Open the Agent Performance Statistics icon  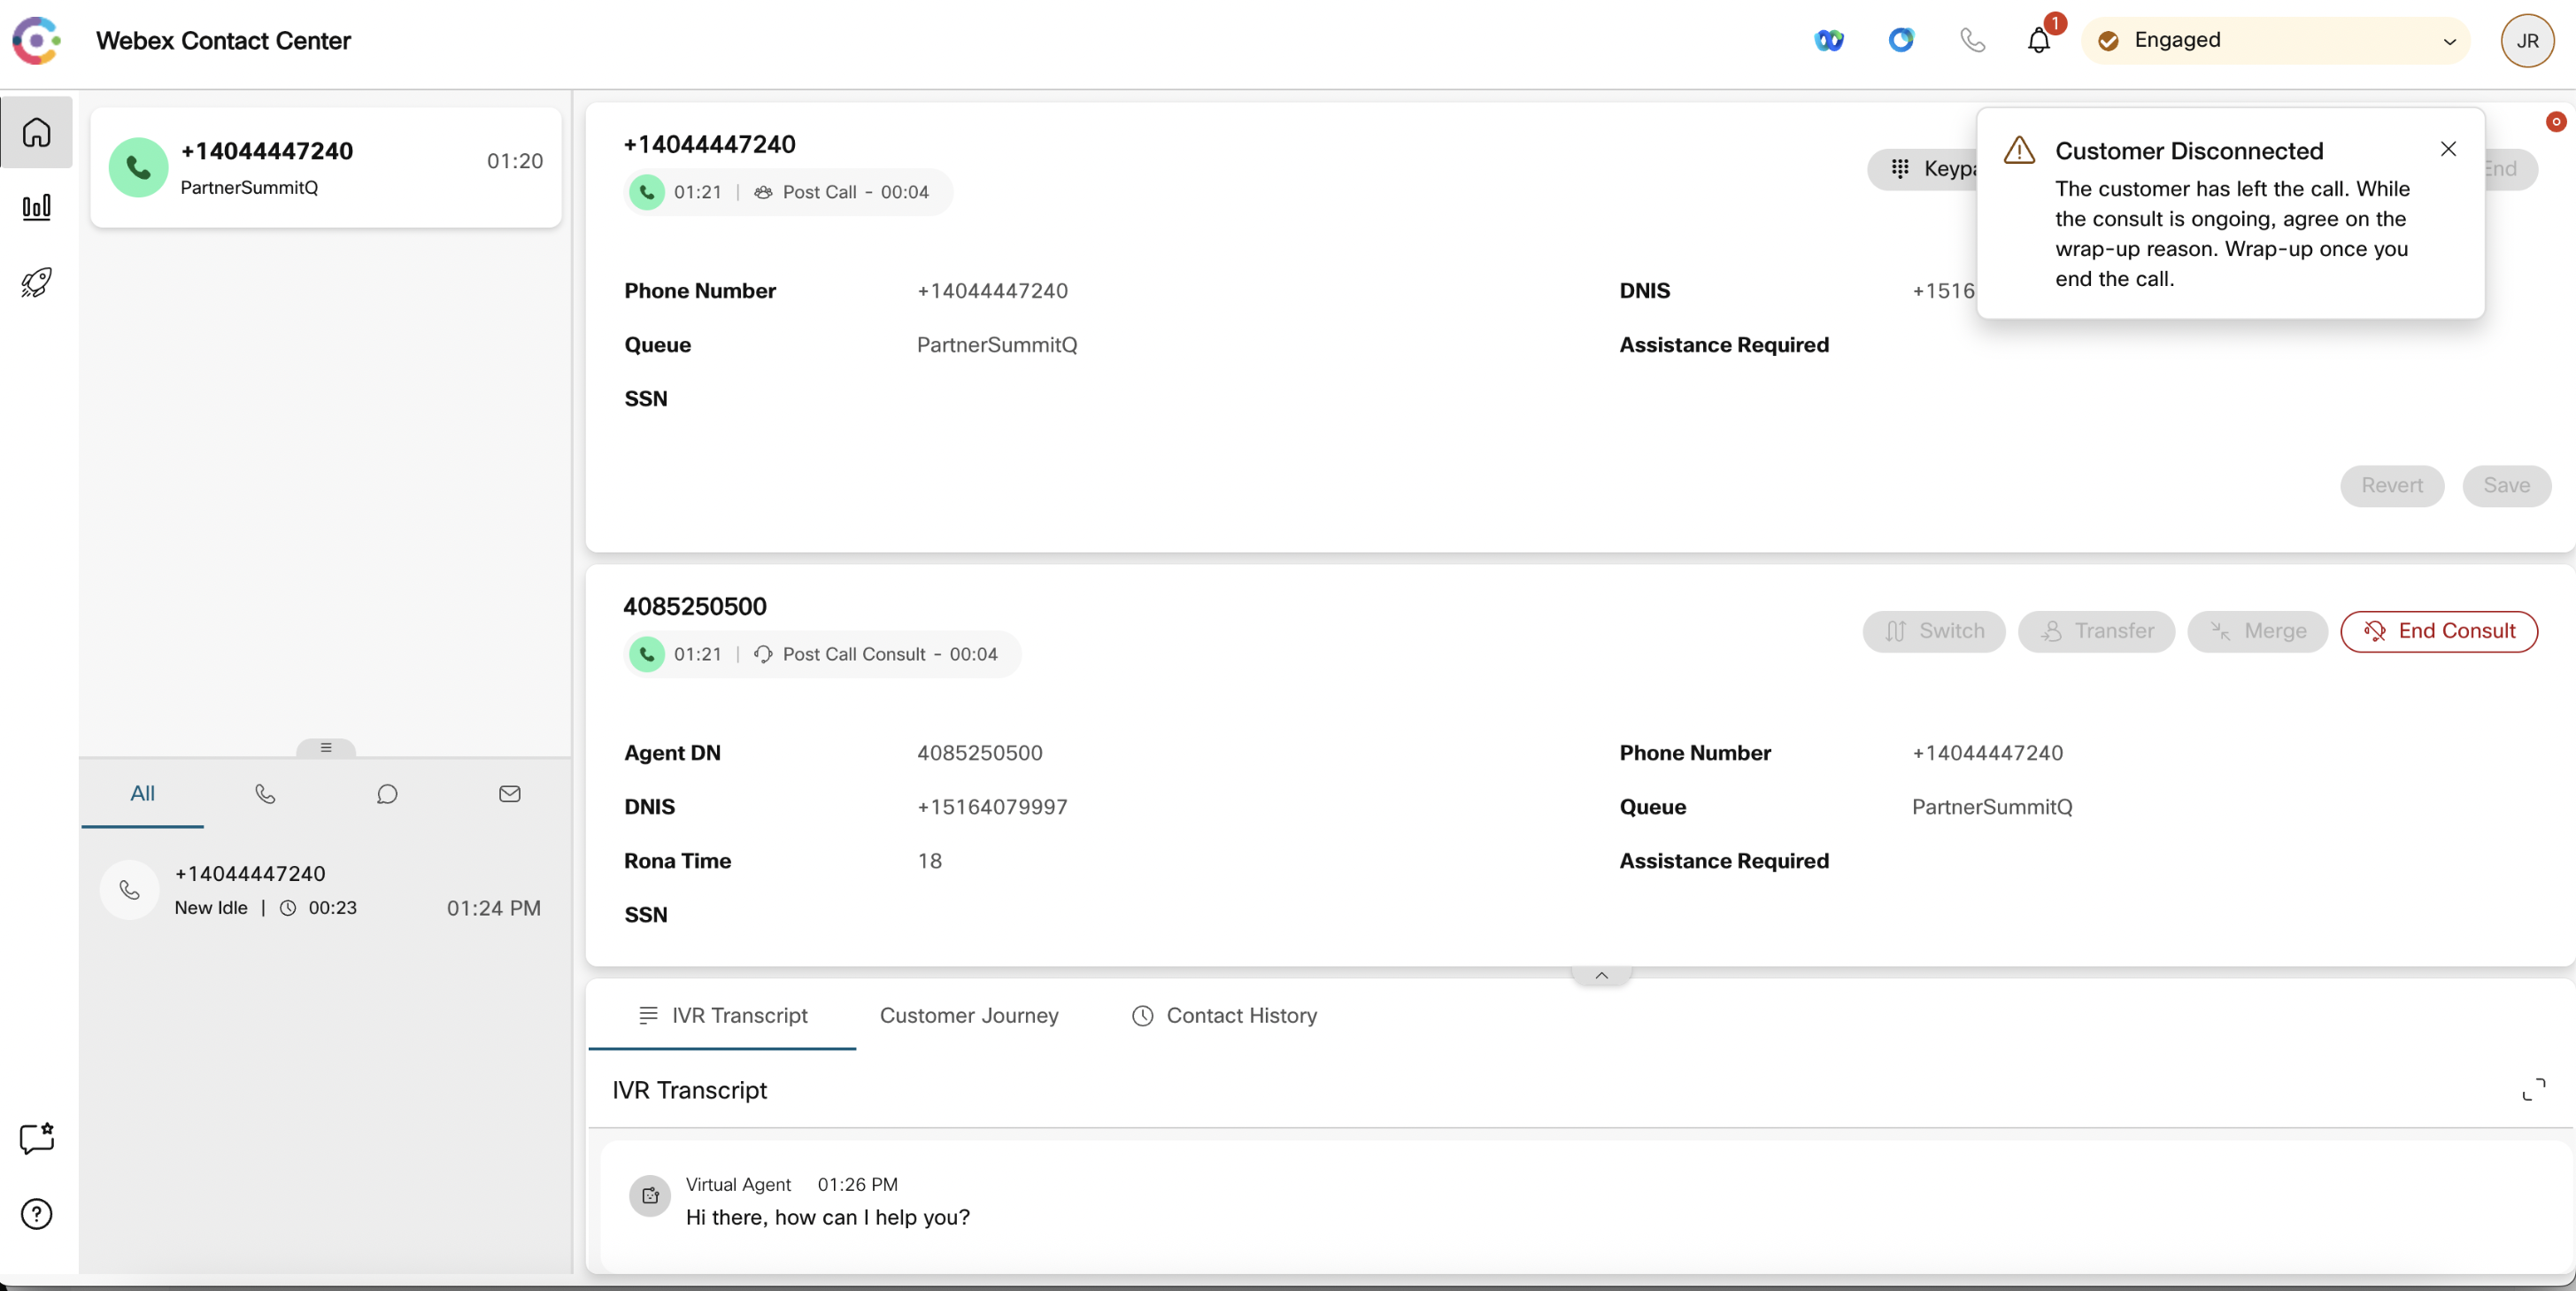tap(37, 207)
